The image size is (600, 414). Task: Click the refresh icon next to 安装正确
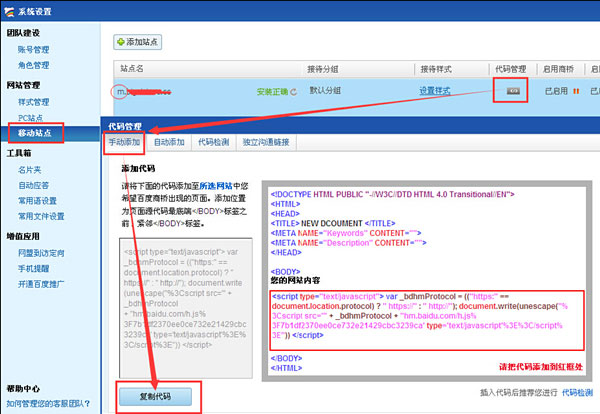click(293, 92)
